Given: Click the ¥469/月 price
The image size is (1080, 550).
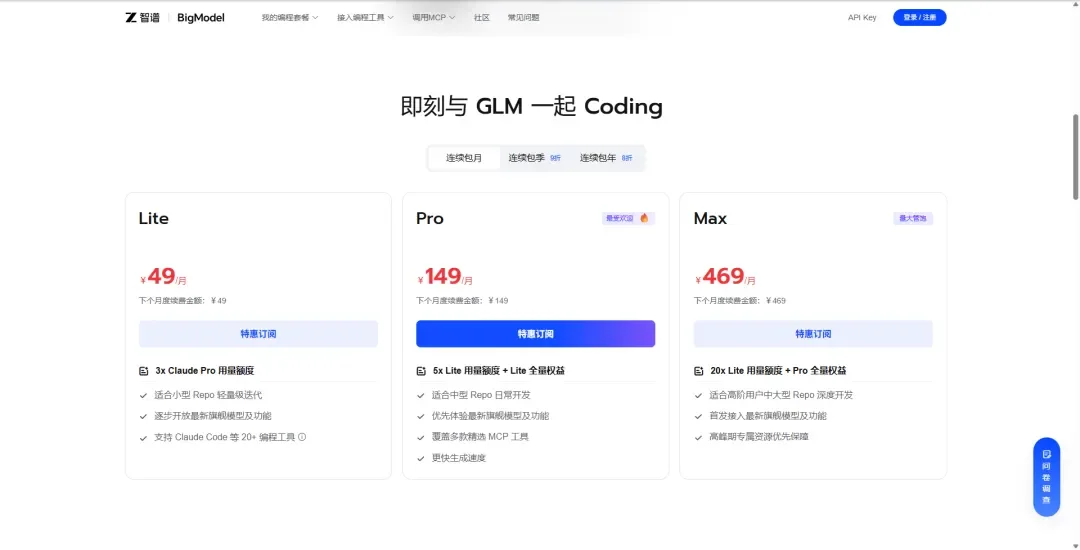Looking at the screenshot, I should (725, 277).
